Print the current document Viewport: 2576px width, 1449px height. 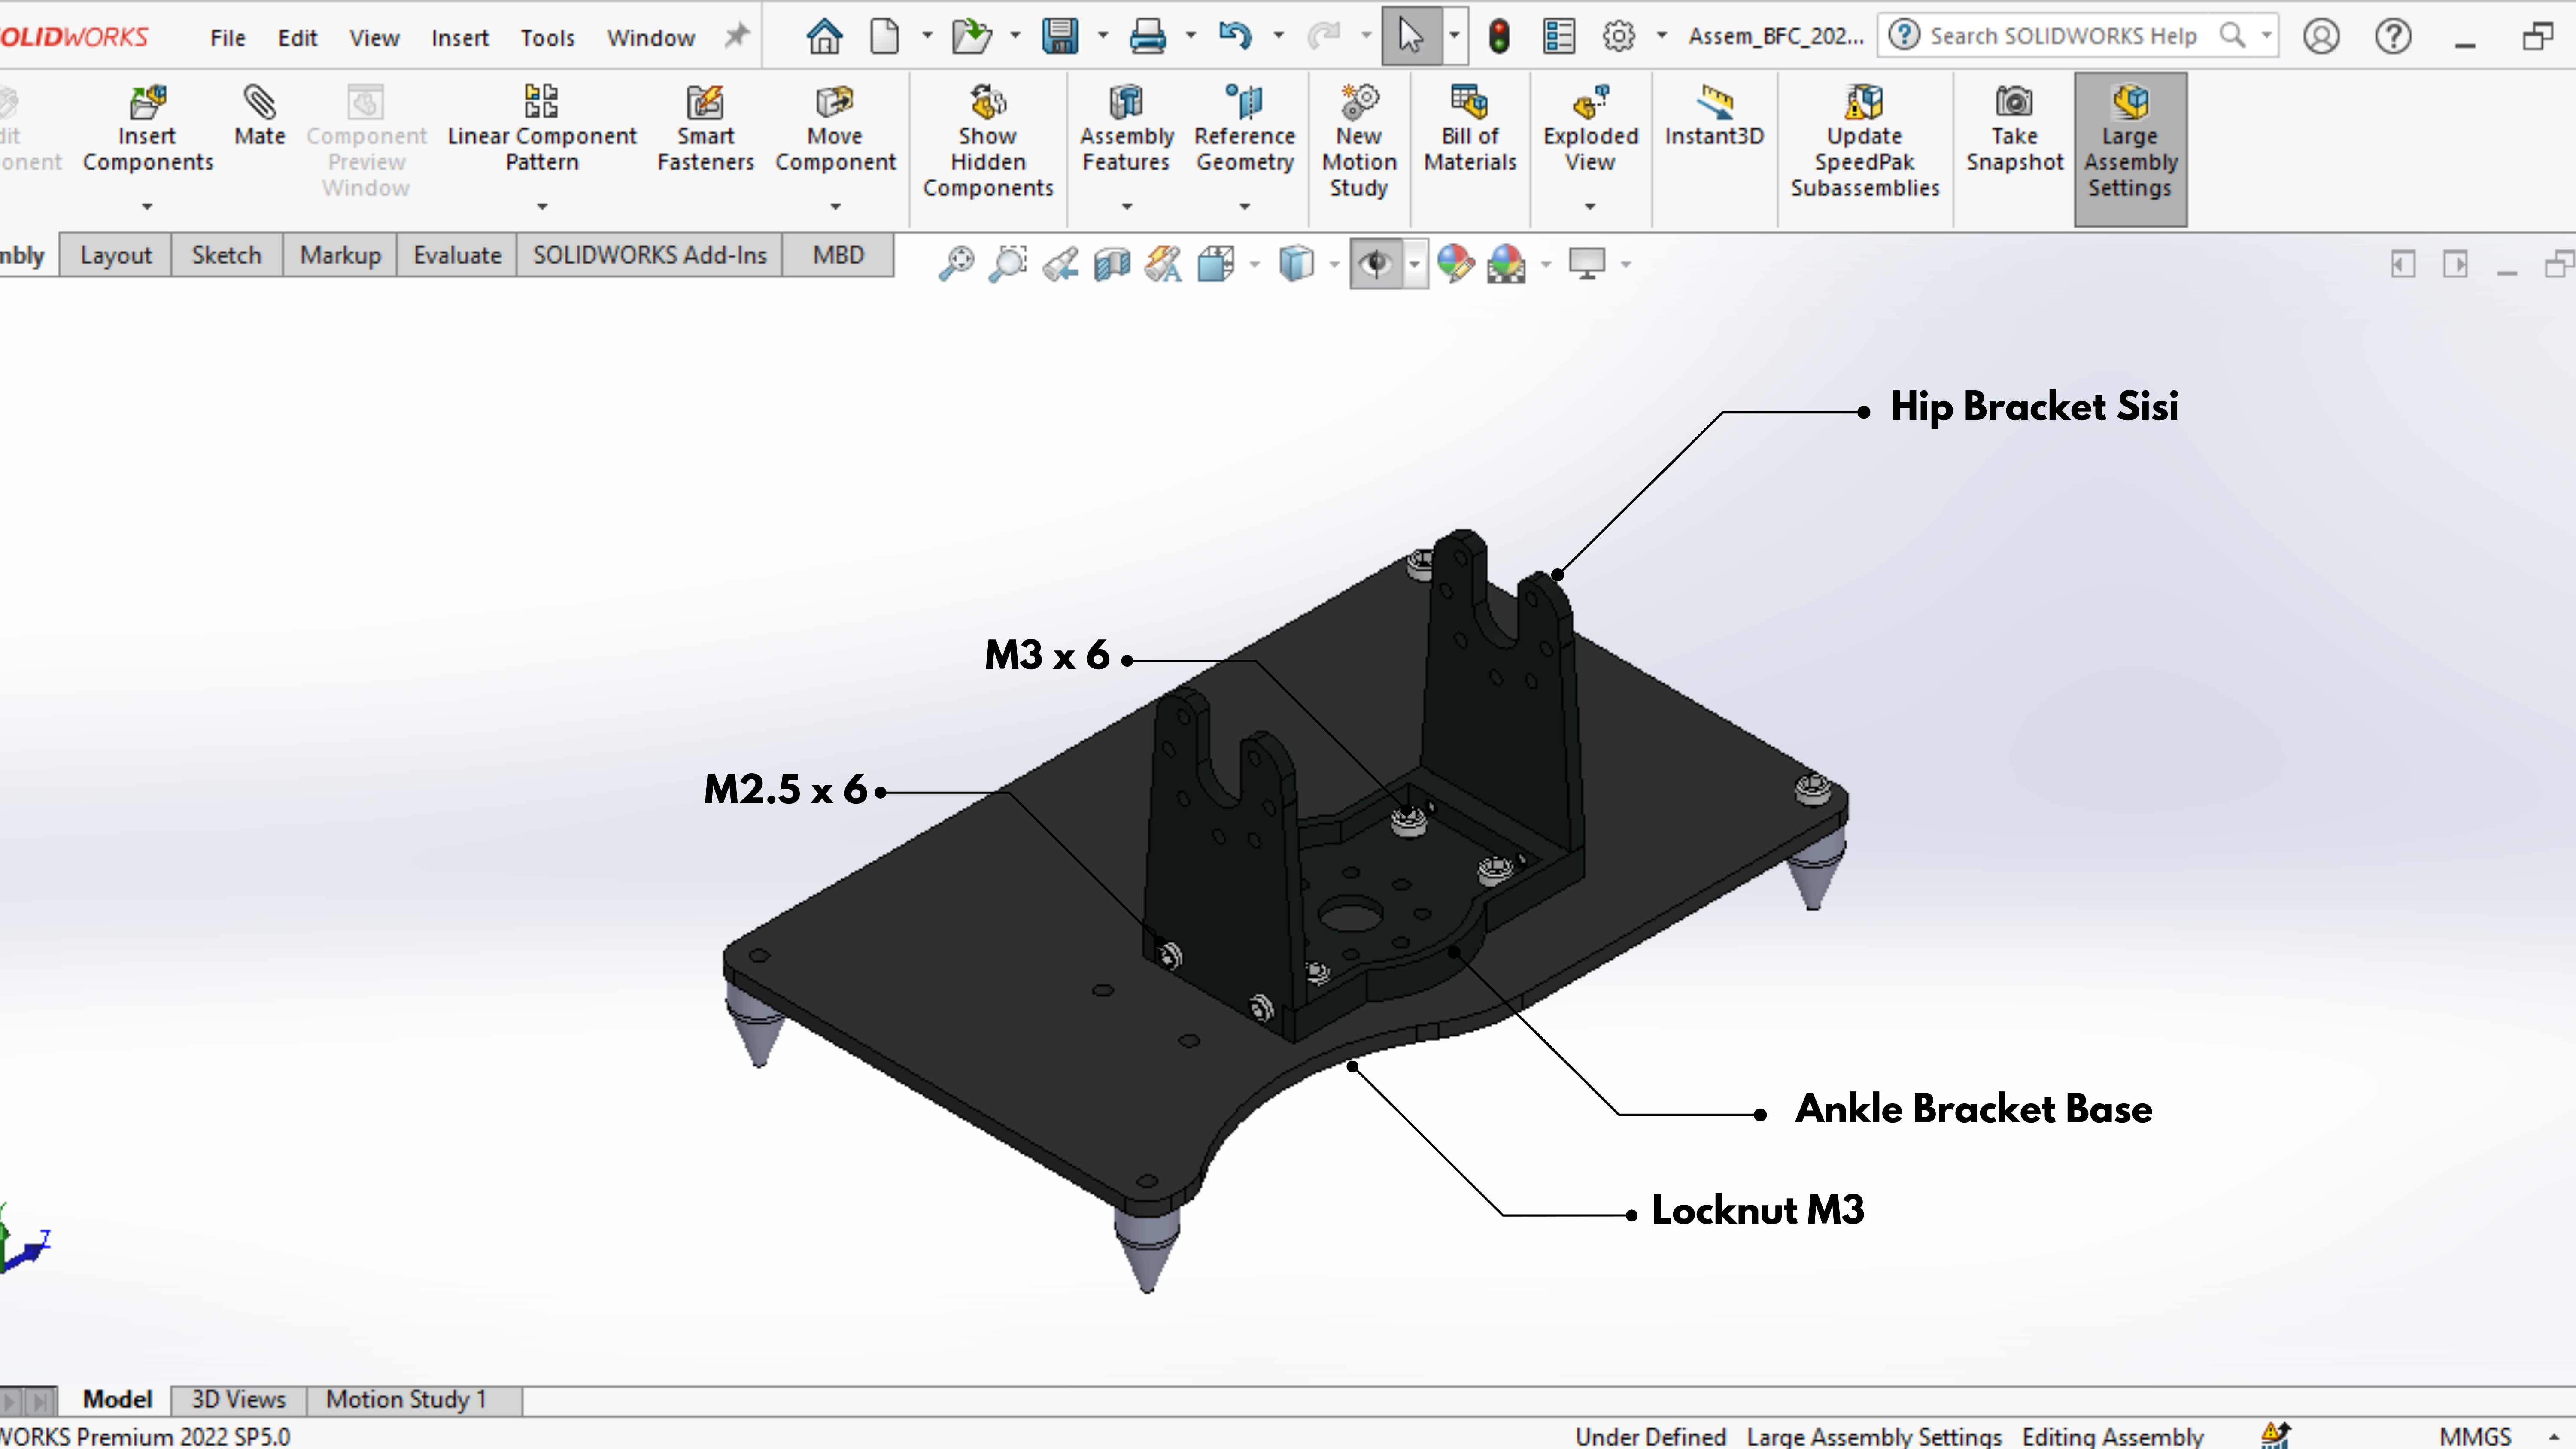(1147, 37)
